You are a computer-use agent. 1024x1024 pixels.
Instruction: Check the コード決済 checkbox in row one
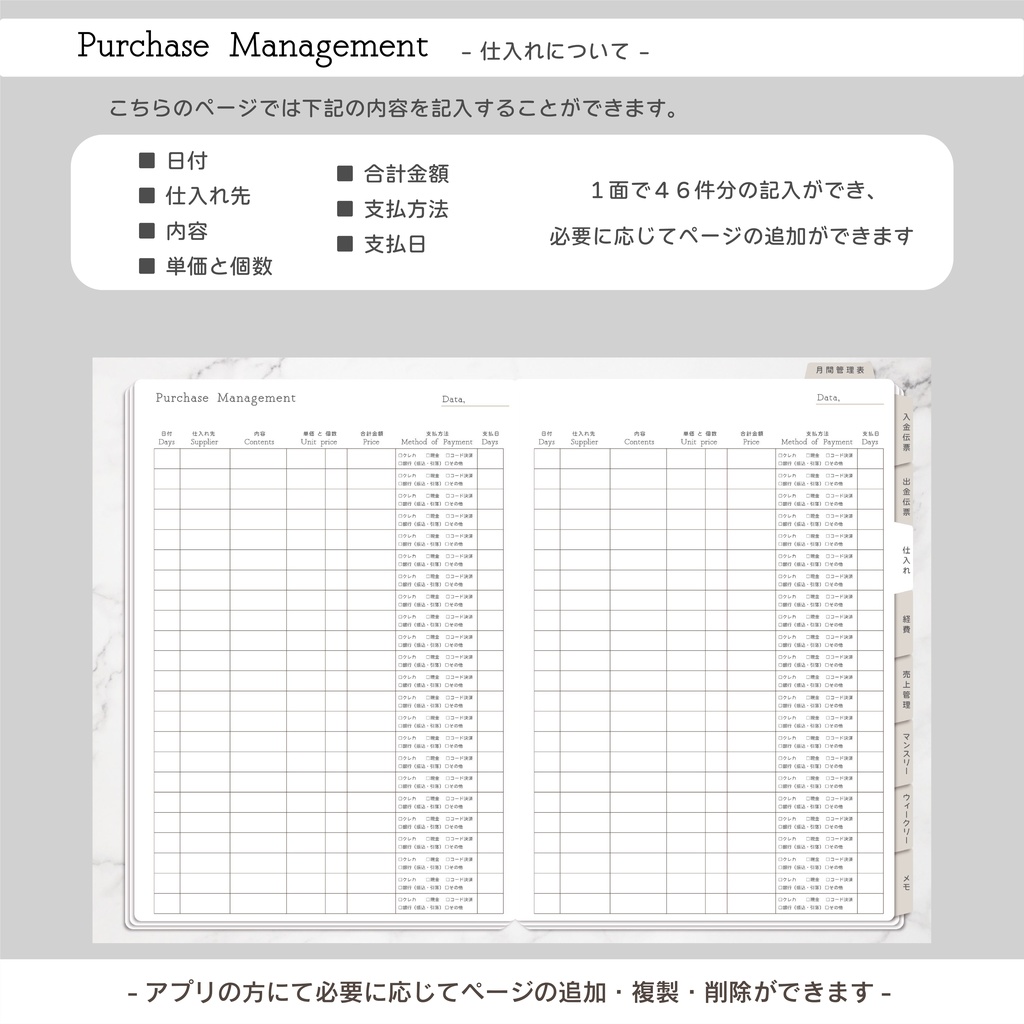coord(448,455)
